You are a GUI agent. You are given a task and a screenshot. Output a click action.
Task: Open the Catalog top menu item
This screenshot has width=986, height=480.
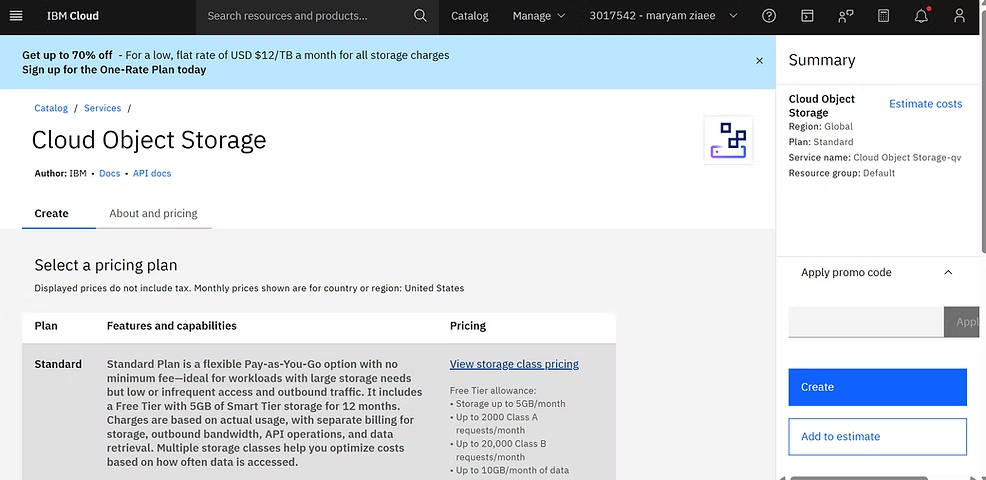[470, 16]
